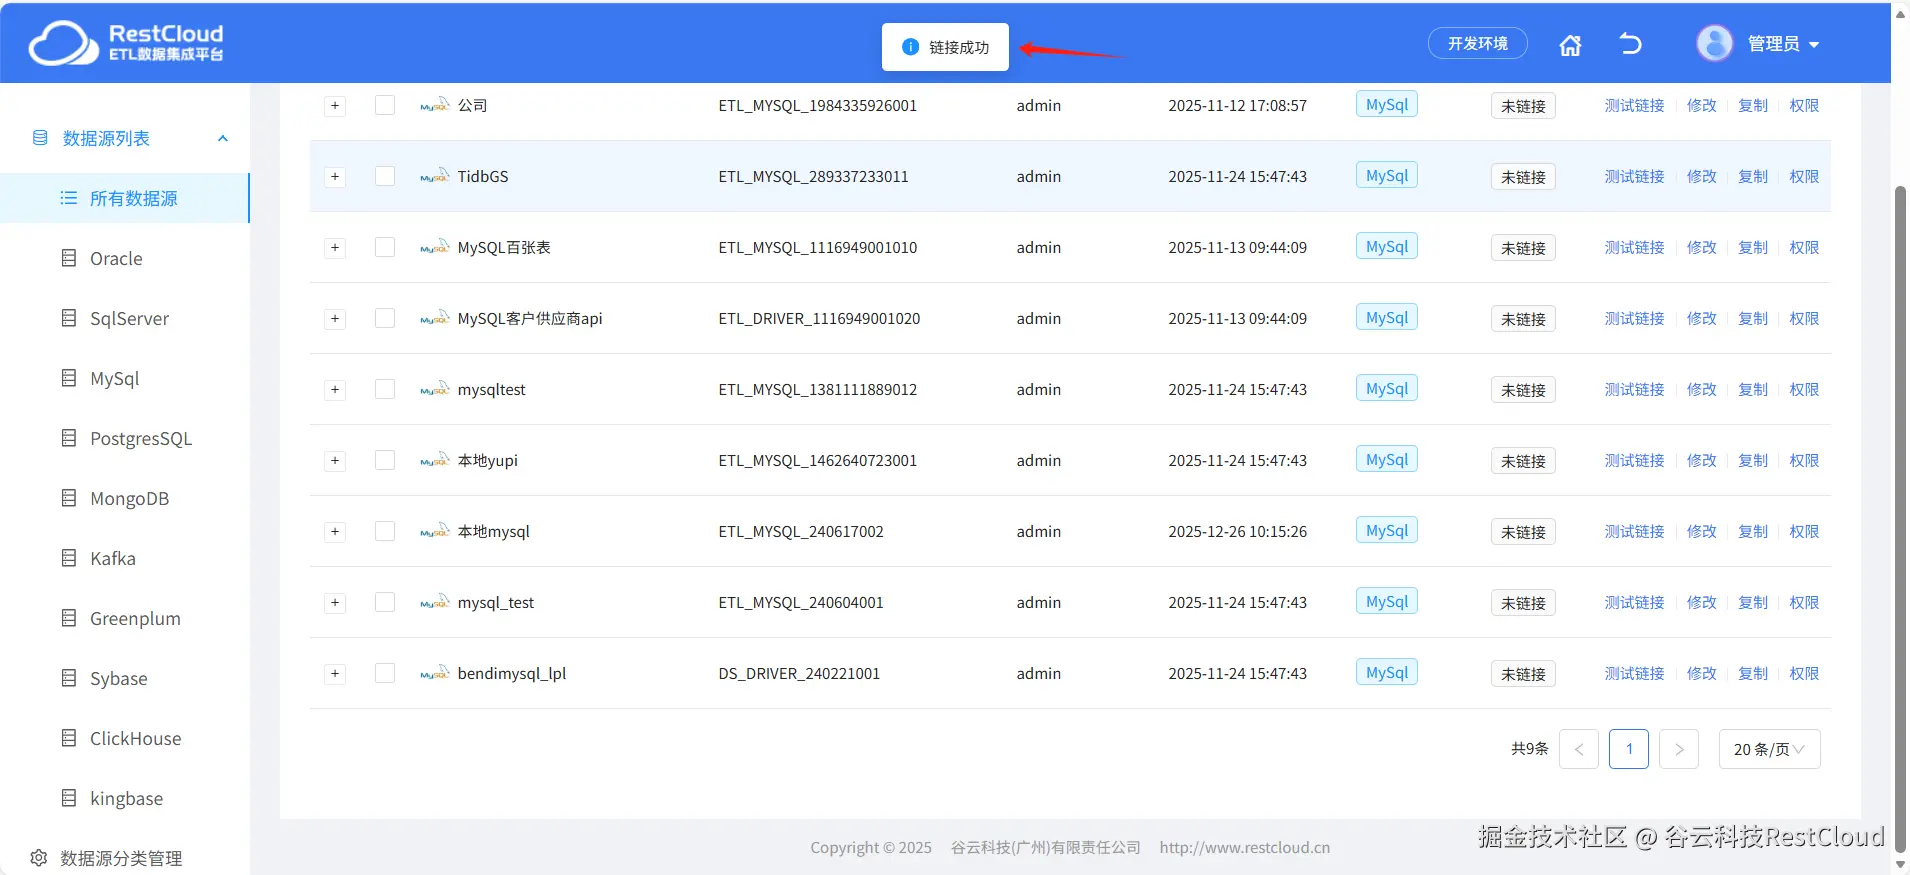Click the back arrow icon in header
The image size is (1910, 875).
tap(1630, 44)
